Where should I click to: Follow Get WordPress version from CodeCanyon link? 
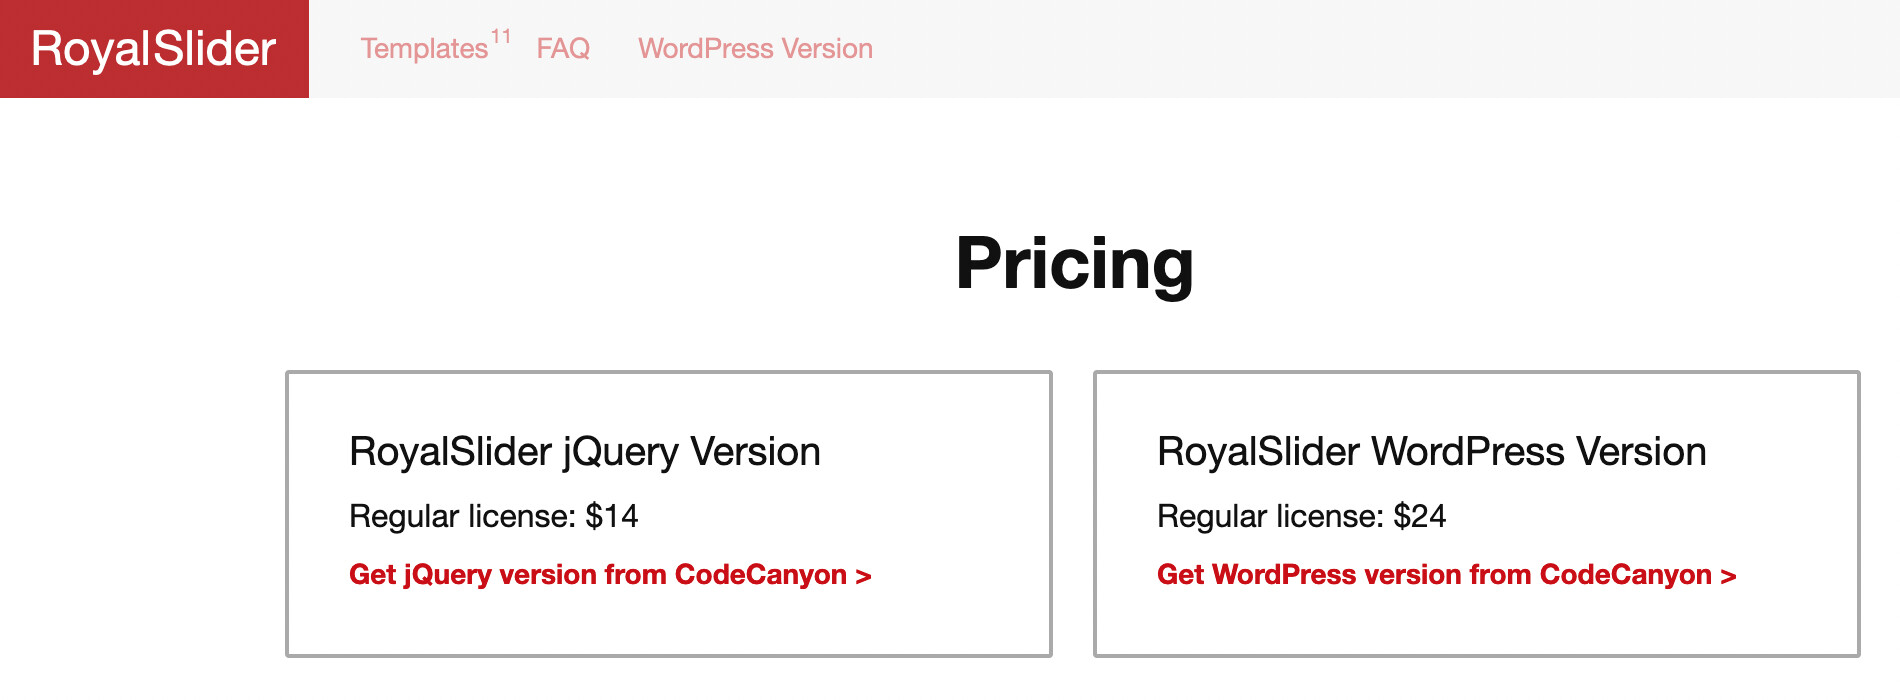(1446, 575)
